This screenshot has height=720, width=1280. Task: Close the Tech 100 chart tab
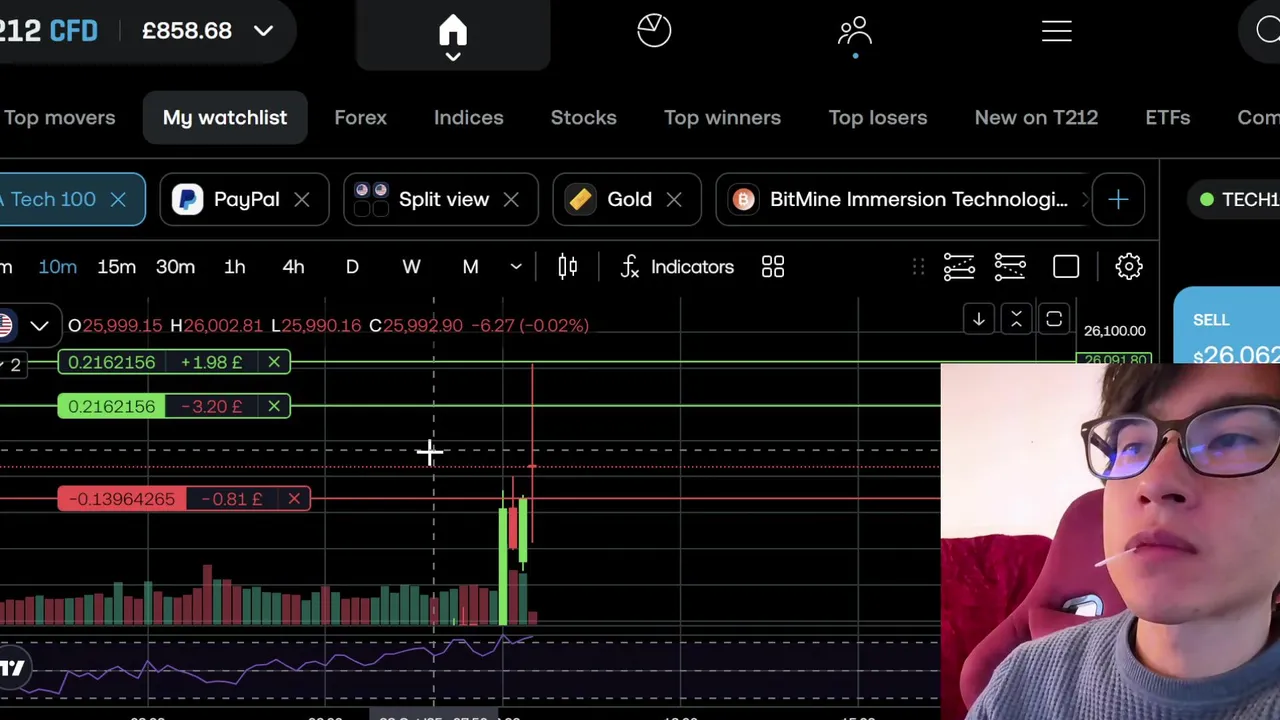click(x=118, y=199)
